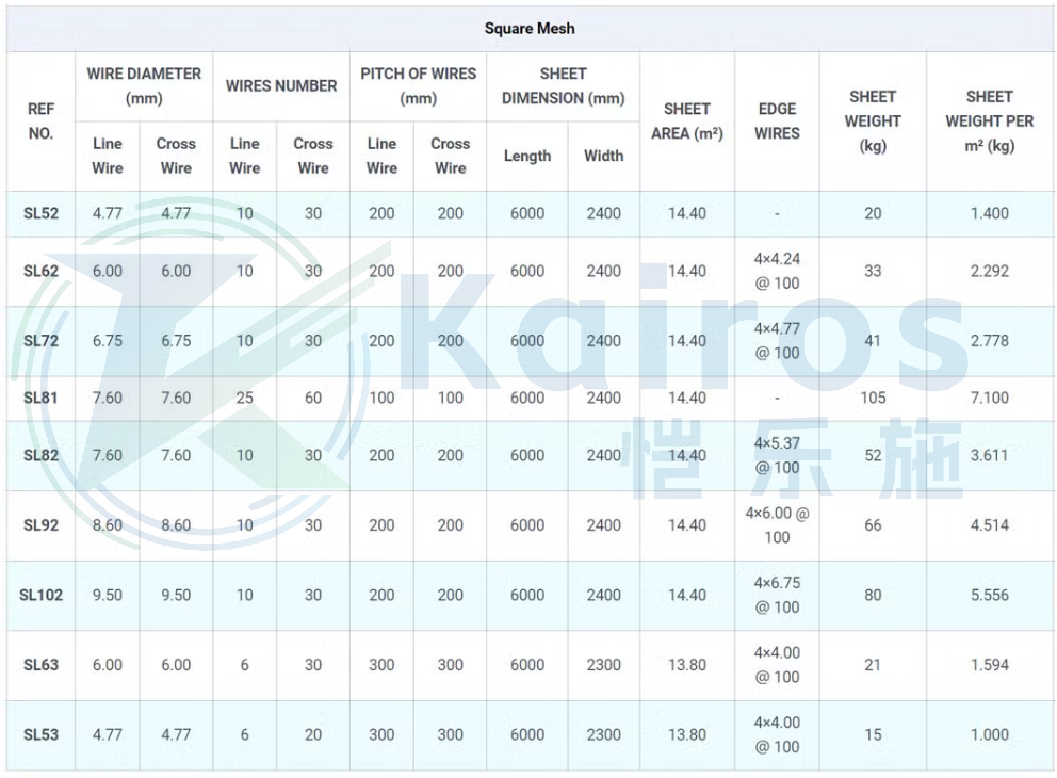
Task: Click the WIRE DIAMETER (mm) header
Action: [x=143, y=86]
